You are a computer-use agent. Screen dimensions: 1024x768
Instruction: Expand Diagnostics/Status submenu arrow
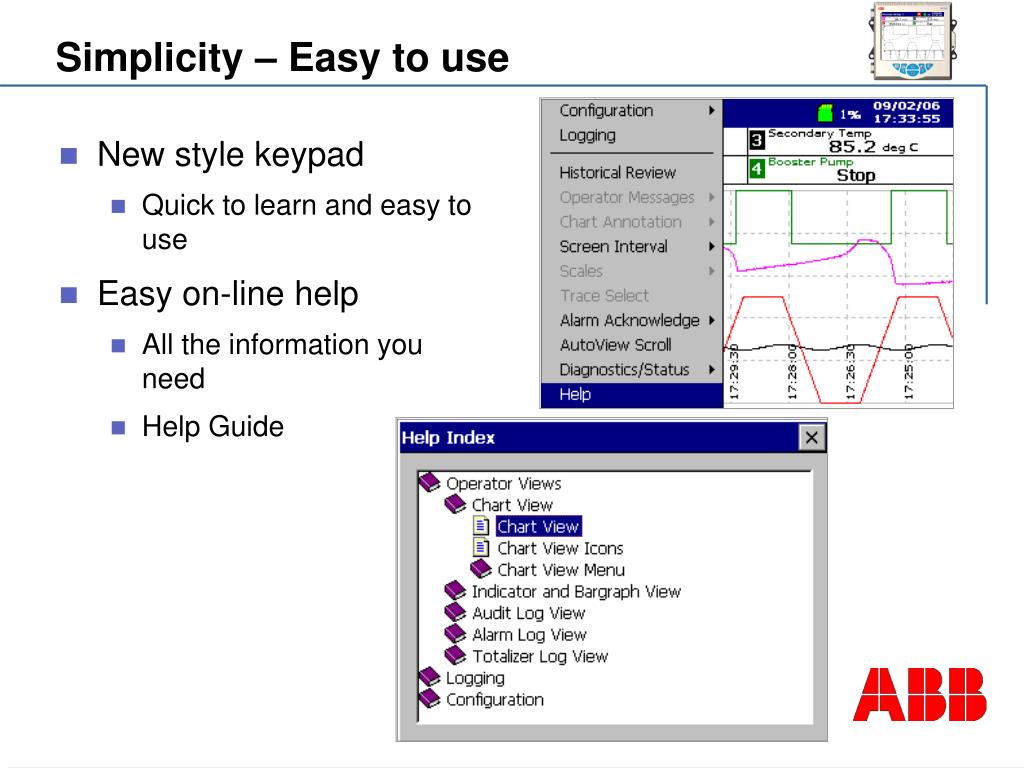[x=712, y=370]
